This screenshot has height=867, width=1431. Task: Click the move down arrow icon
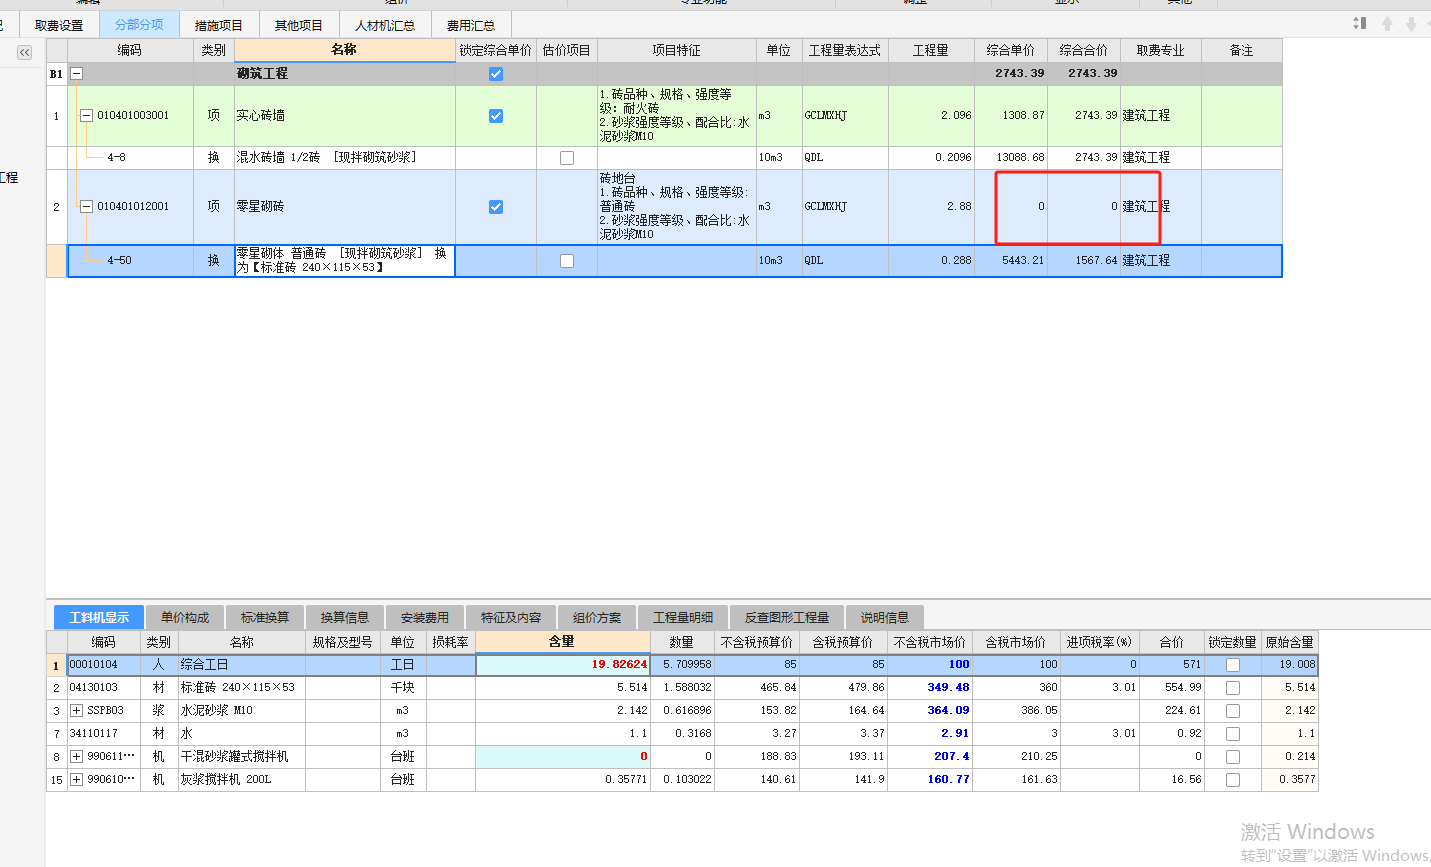[x=1411, y=23]
